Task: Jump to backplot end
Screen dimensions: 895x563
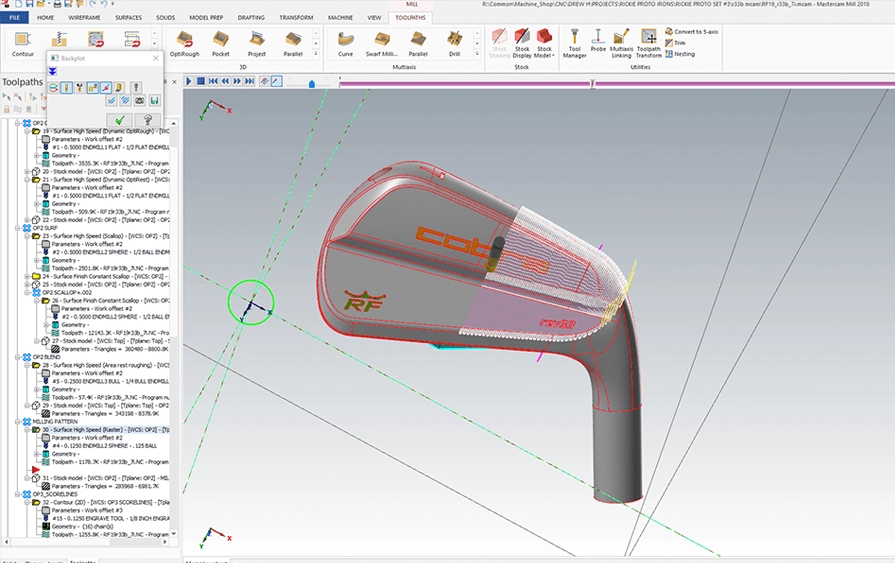Action: coord(249,82)
